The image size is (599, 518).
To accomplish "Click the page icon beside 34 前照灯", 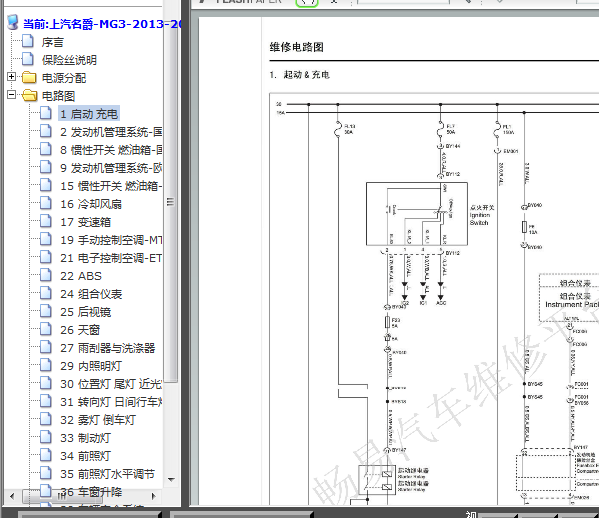I will 46,455.
